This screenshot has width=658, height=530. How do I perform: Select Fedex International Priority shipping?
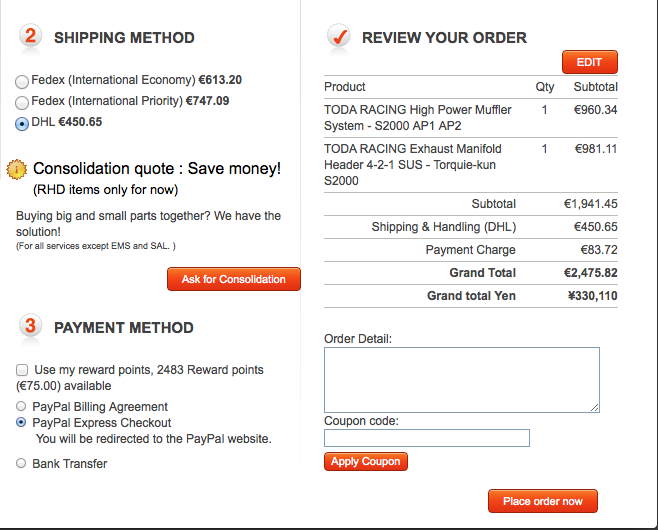[x=22, y=102]
